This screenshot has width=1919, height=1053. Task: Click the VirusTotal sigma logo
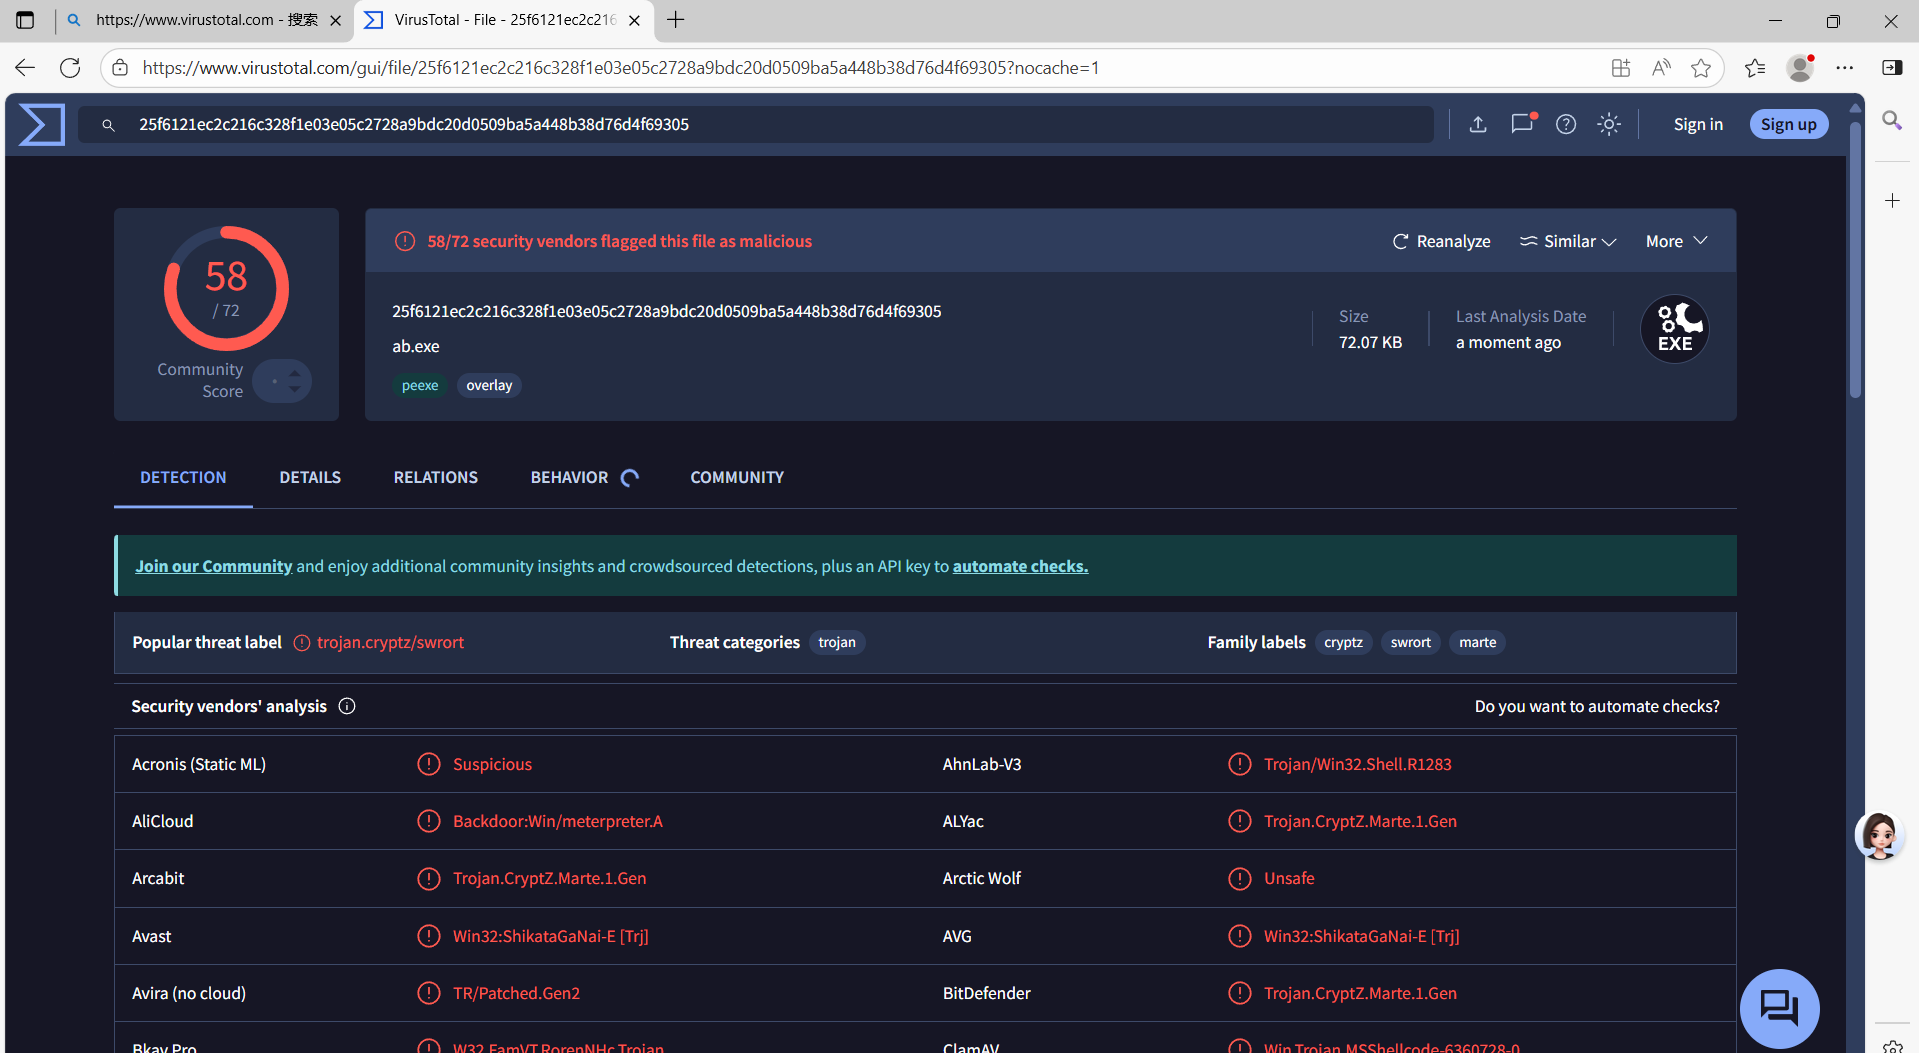pyautogui.click(x=42, y=124)
